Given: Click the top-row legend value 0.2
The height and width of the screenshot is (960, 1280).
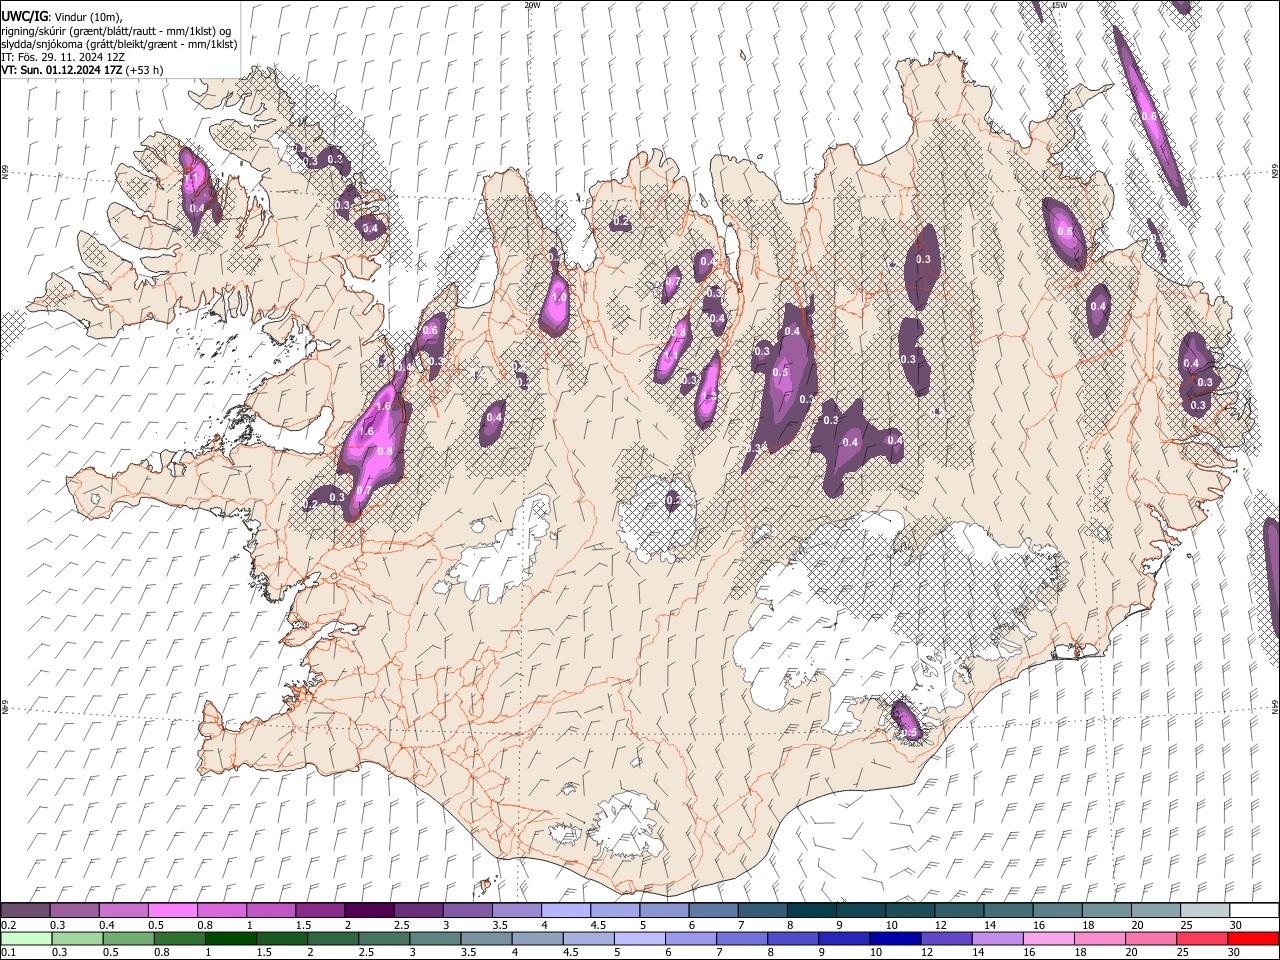Looking at the screenshot, I should [x=8, y=925].
